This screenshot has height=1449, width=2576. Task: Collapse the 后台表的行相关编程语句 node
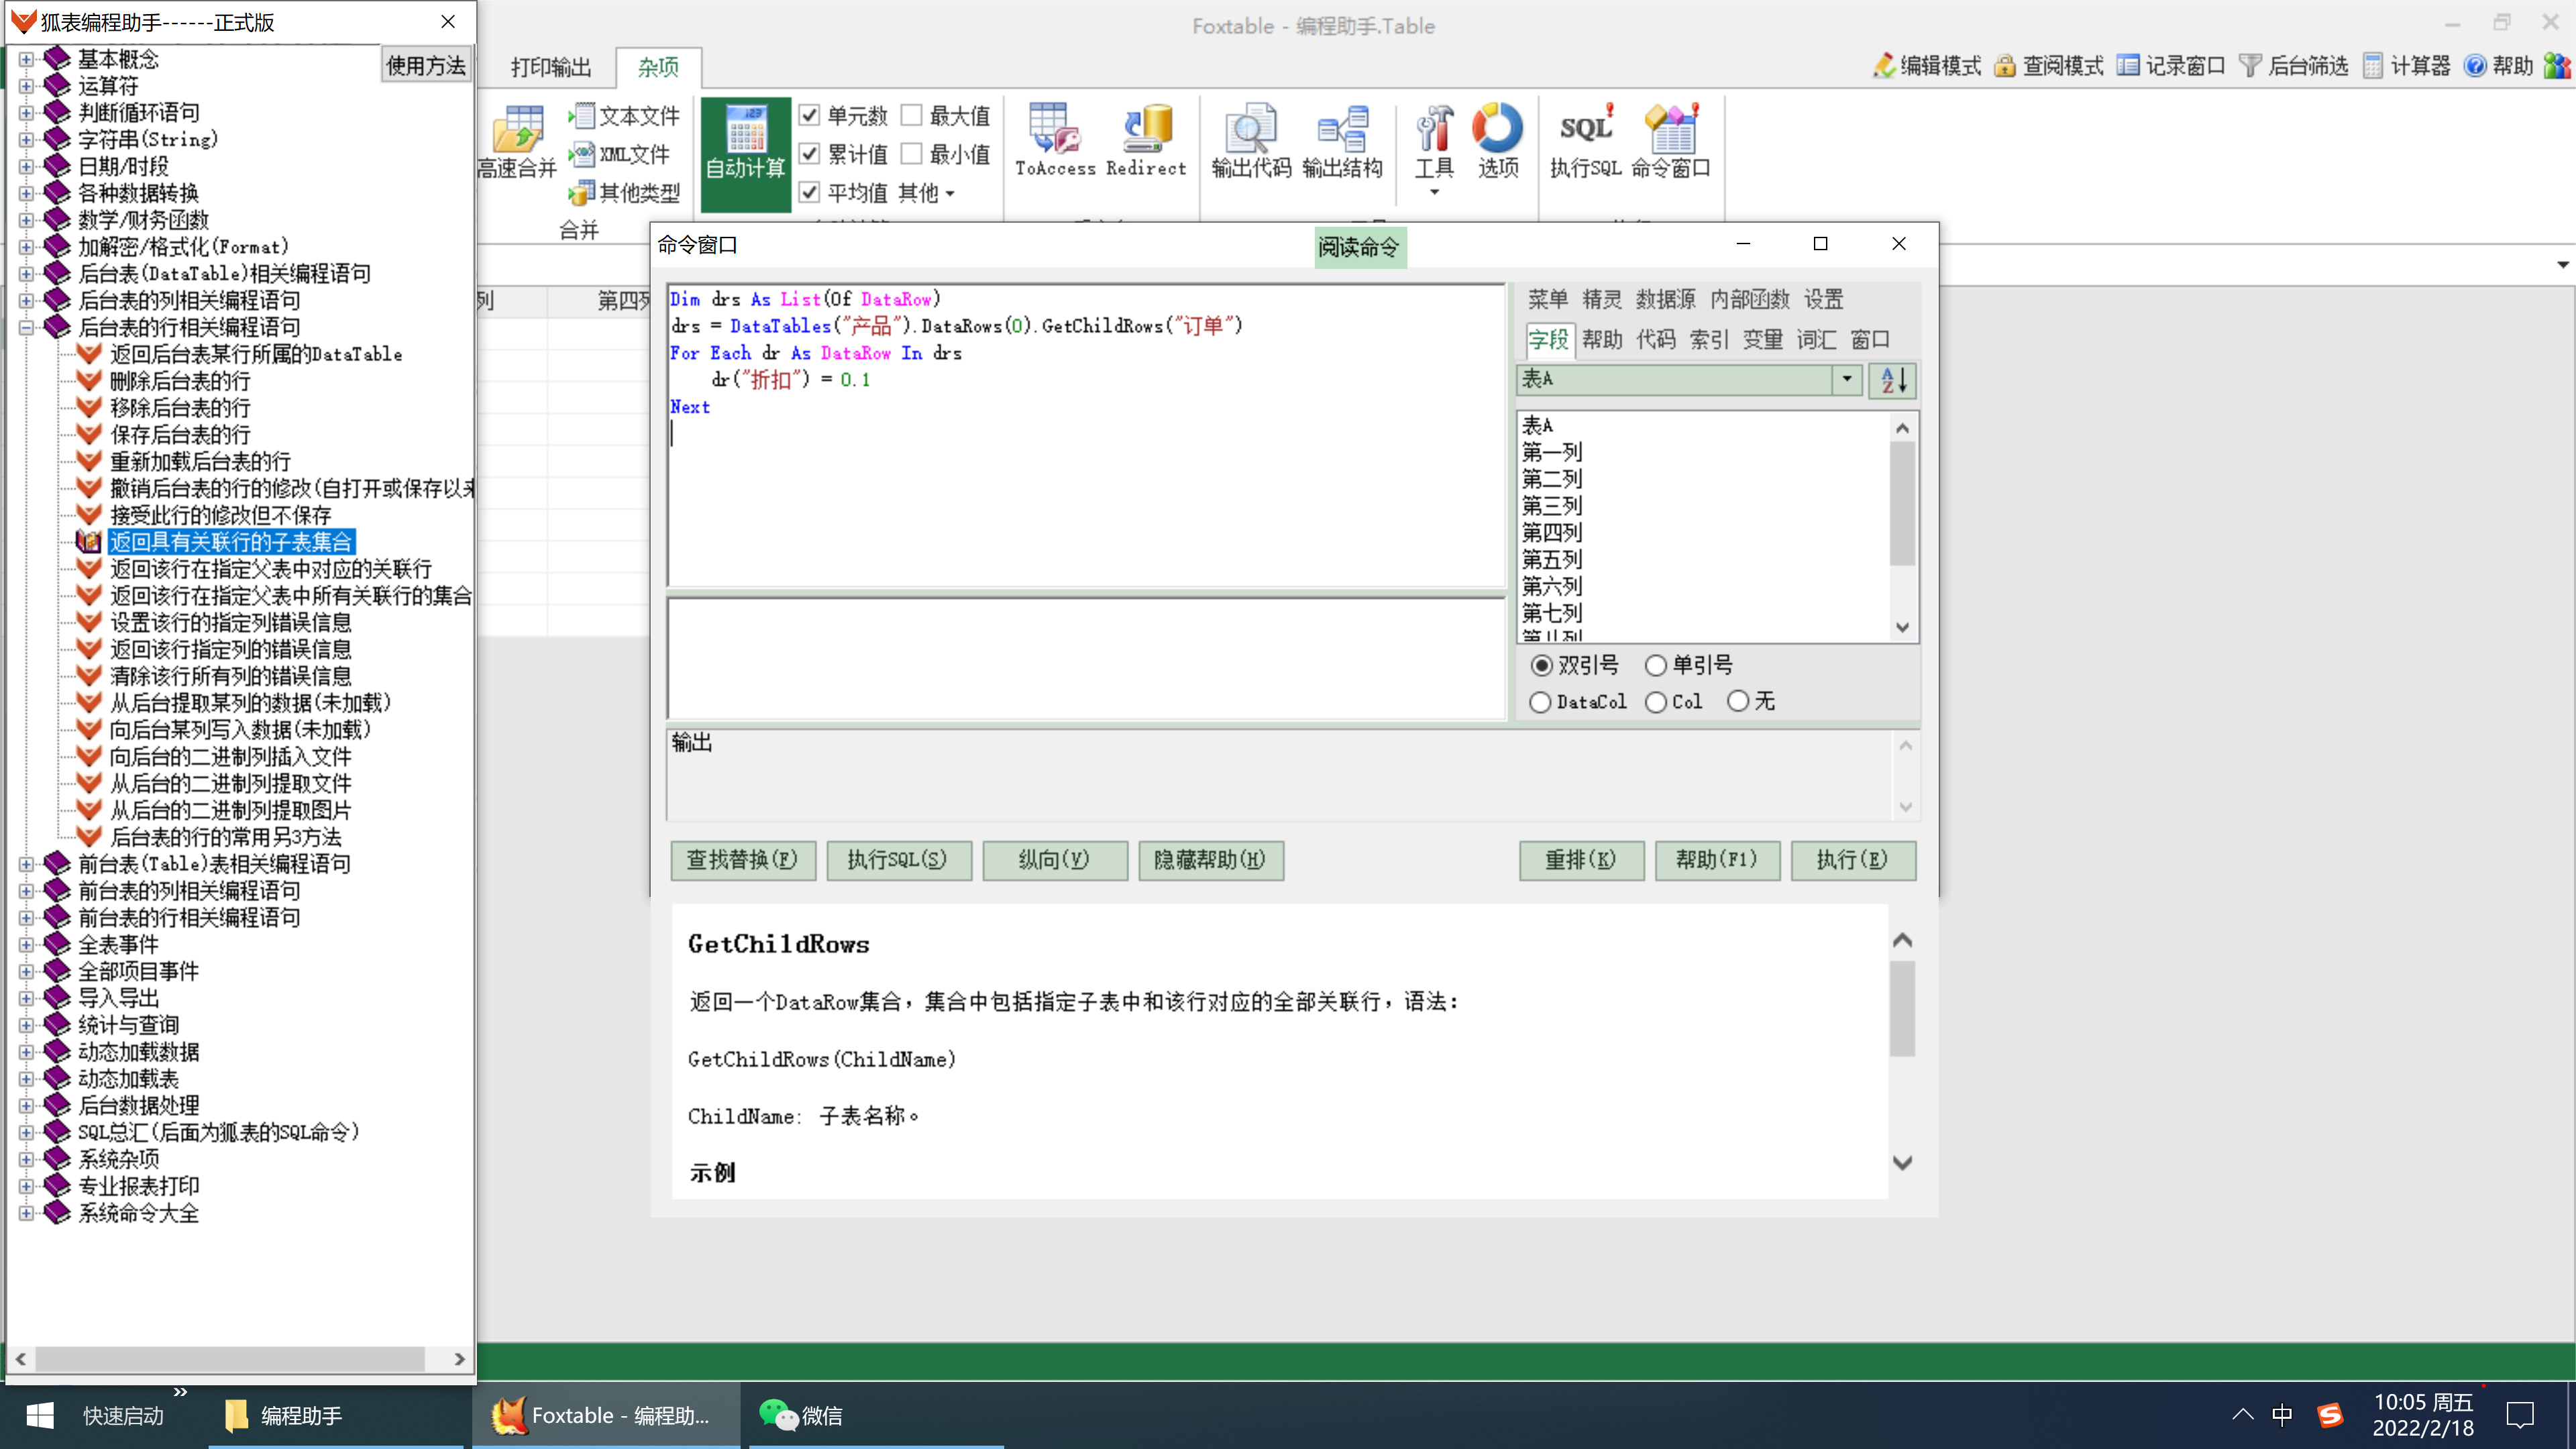(27, 327)
